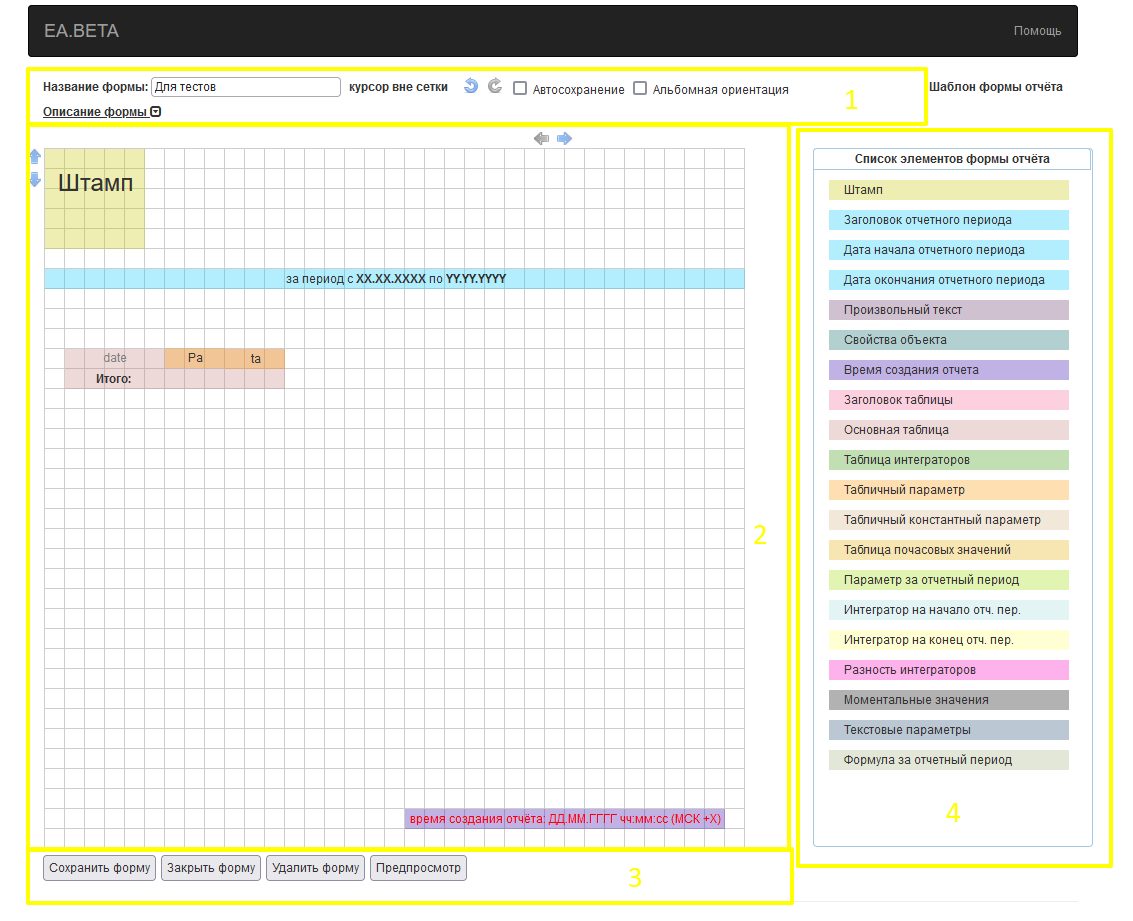Select the yellow Штамп list element
The width and height of the screenshot is (1133, 921).
(948, 190)
